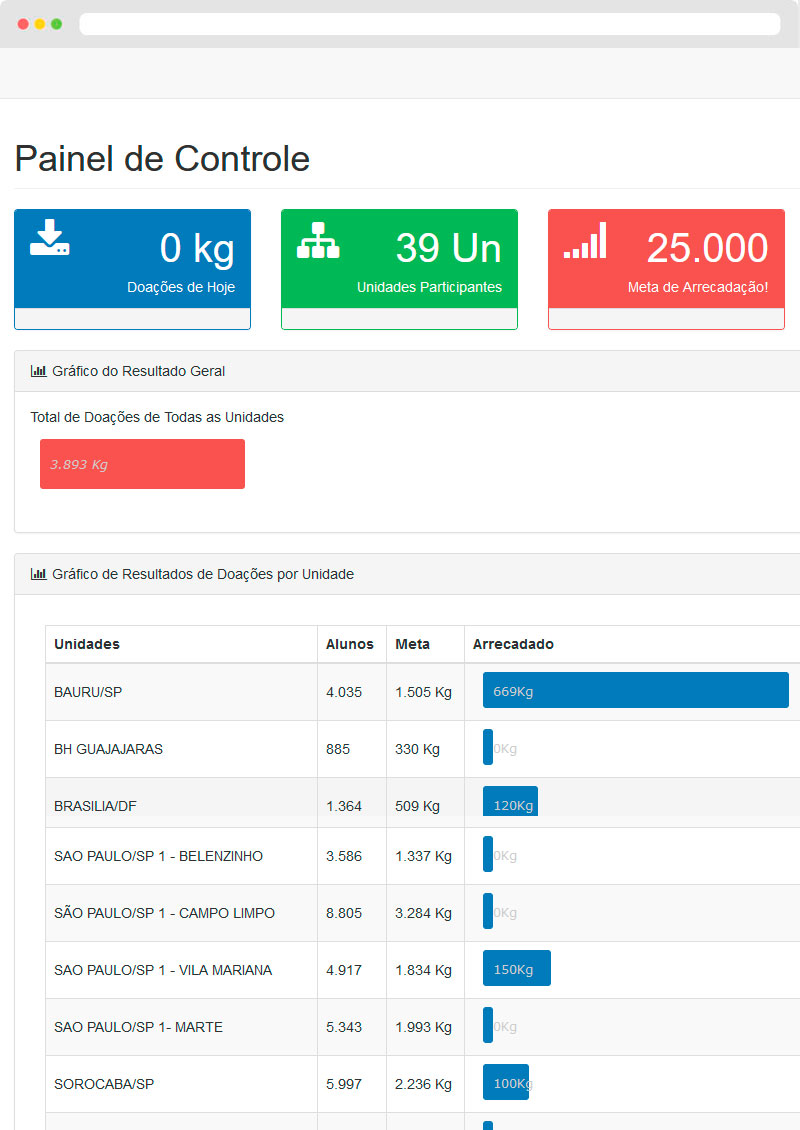Viewport: 800px width, 1130px height.
Task: Open the Meta de Arrecadação card footer
Action: (x=666, y=319)
